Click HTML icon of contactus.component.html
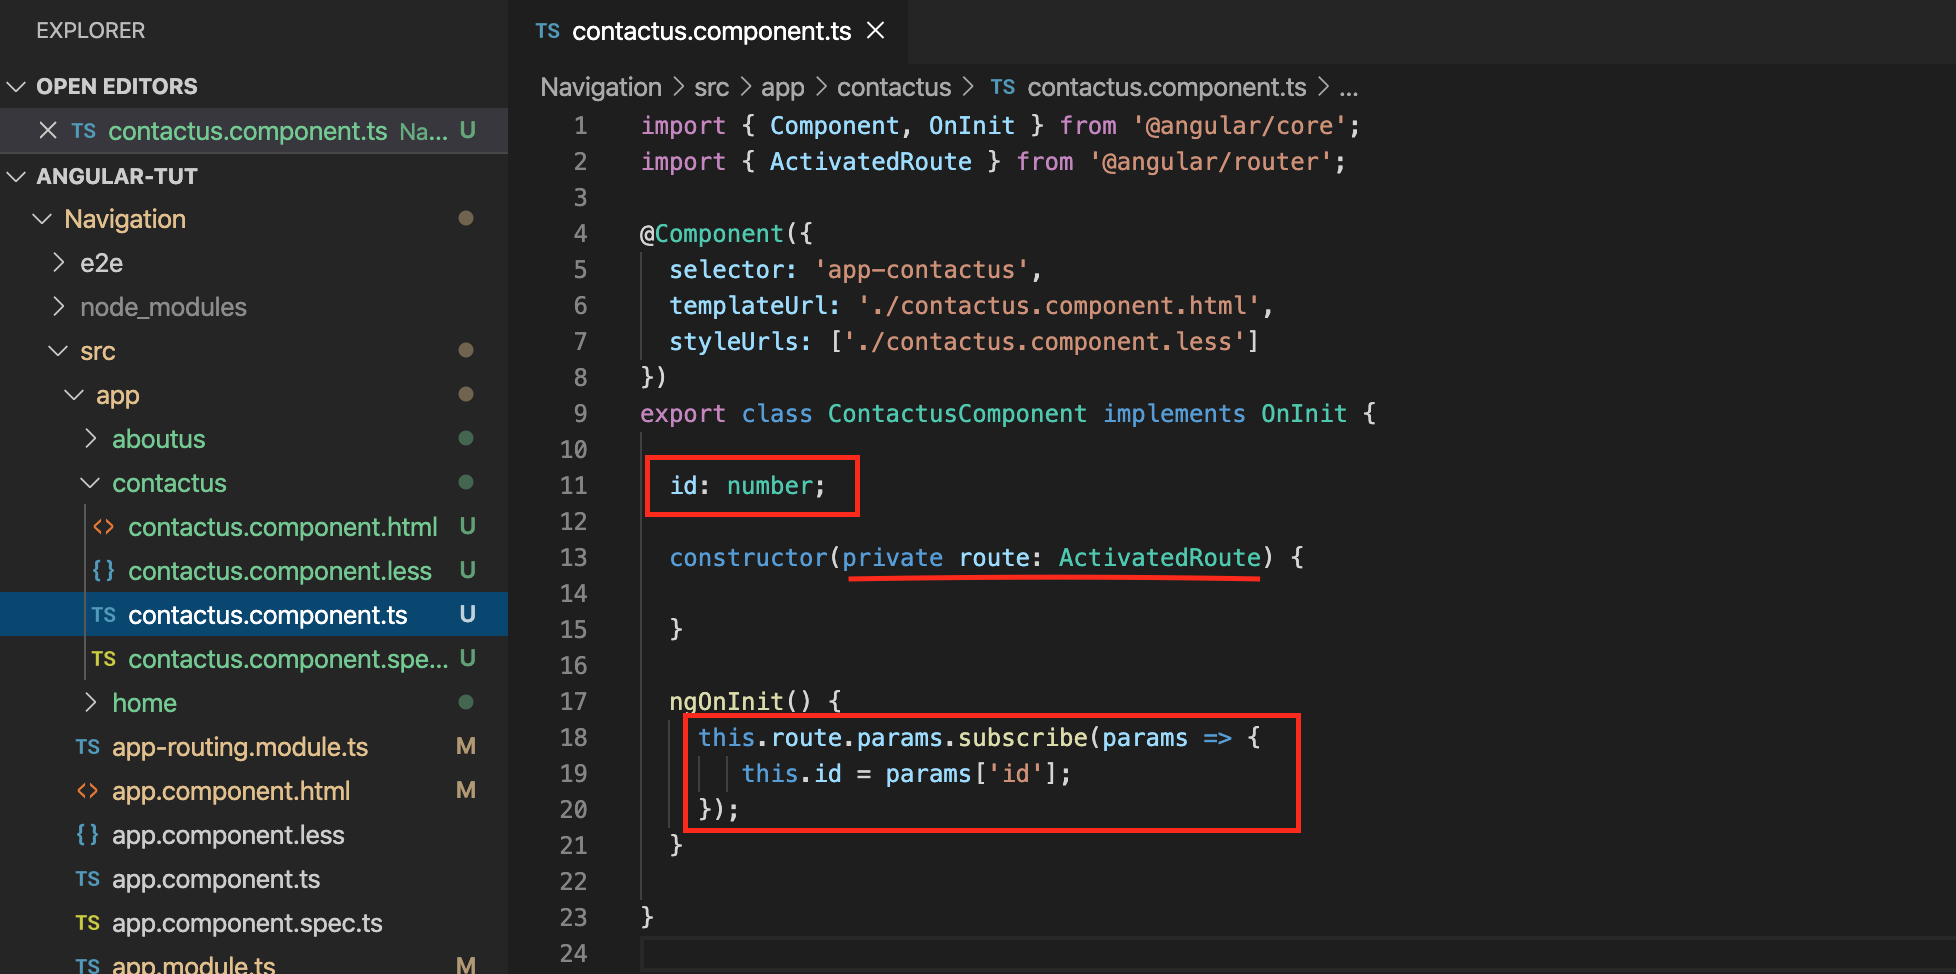 tap(103, 526)
